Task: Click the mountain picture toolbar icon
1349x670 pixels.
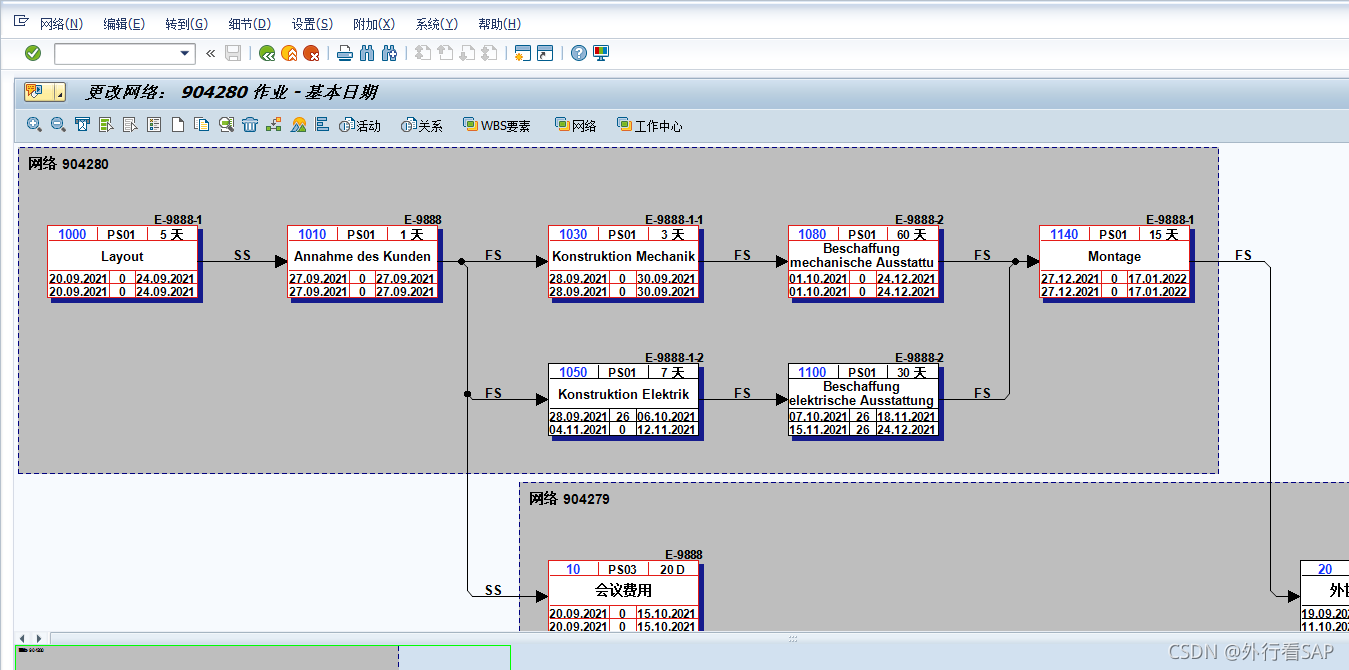Action: tap(298, 125)
